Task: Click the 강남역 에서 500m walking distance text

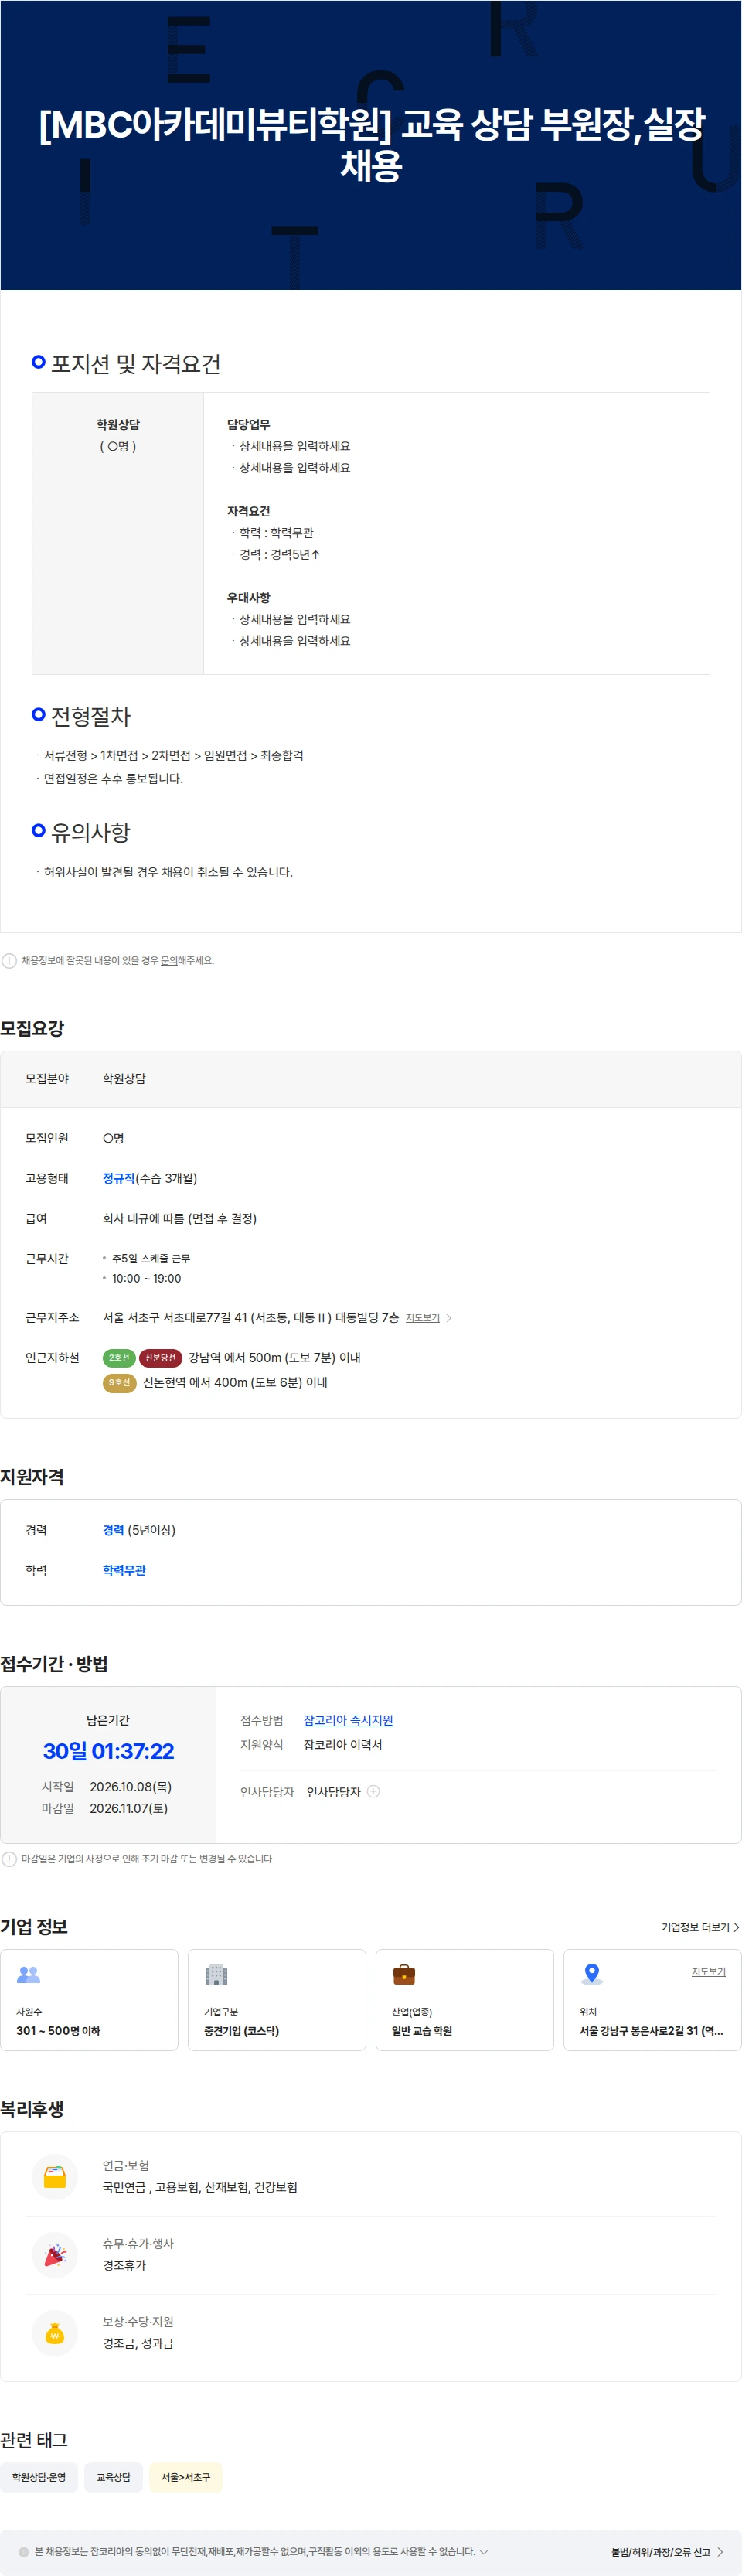Action: tap(274, 1357)
